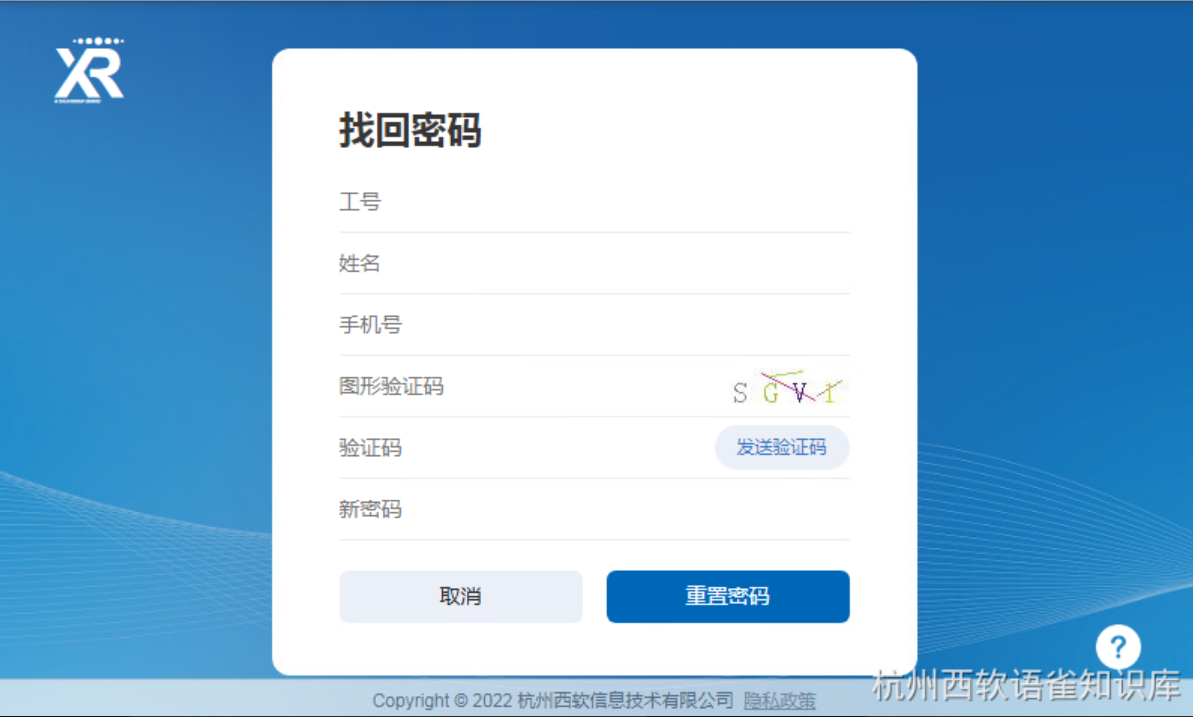
Task: Open the help question mark icon
Action: tap(1118, 647)
